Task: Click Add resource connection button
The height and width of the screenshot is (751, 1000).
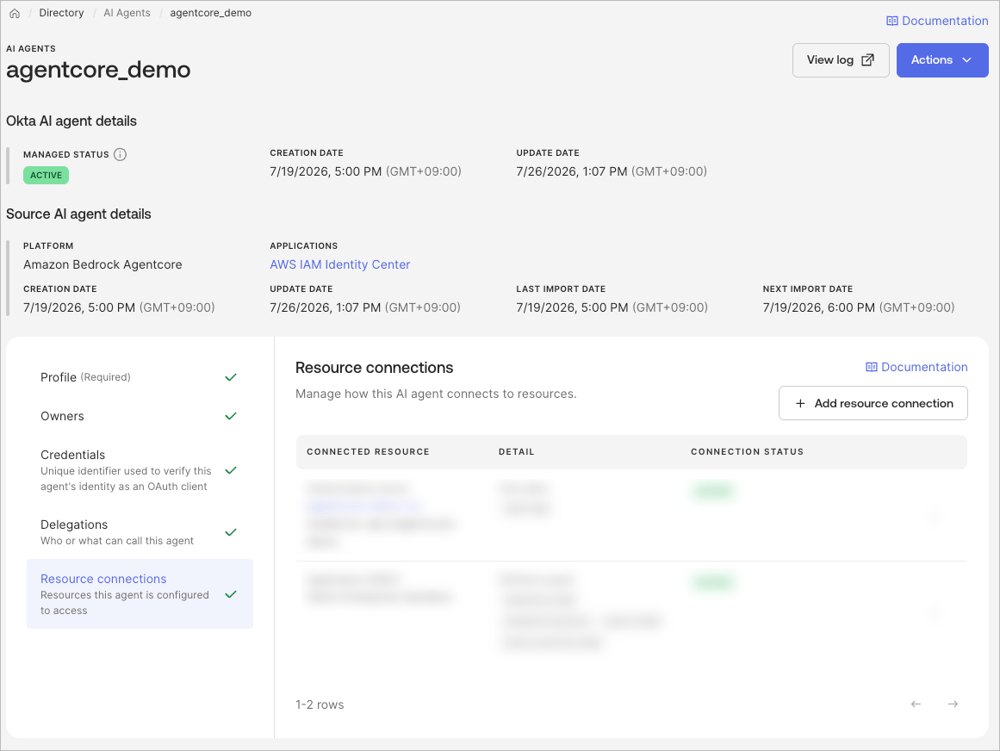Action: pos(873,403)
